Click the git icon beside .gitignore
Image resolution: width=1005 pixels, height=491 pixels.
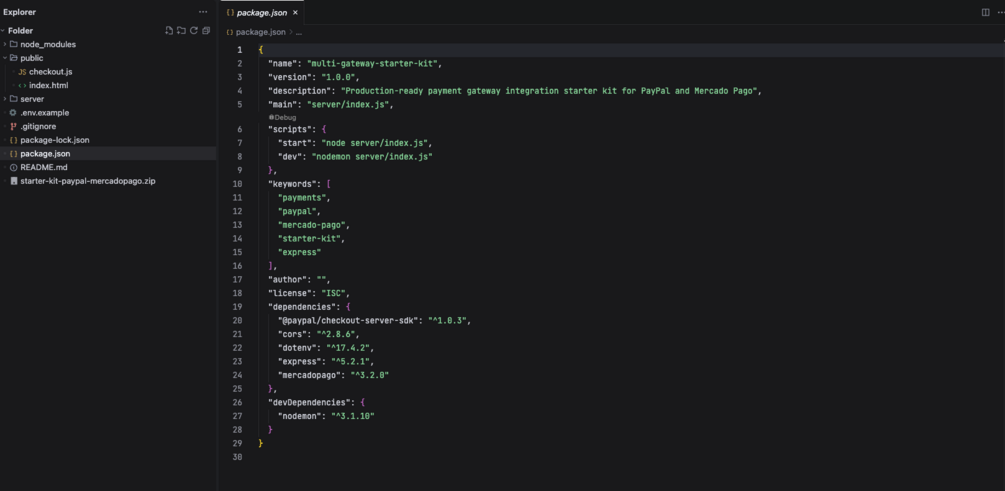[13, 126]
